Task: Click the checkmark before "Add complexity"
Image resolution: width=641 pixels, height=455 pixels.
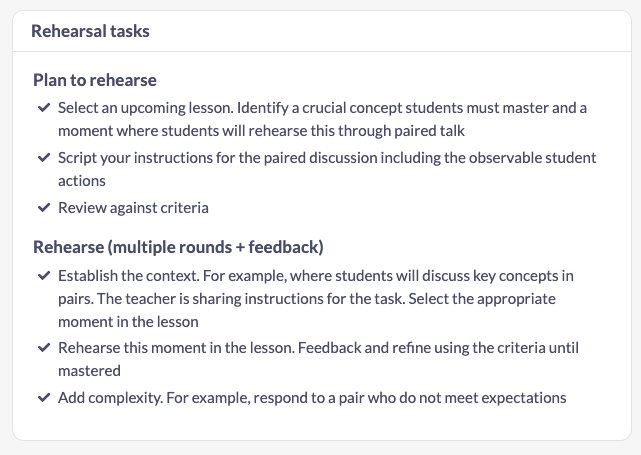Action: [42, 398]
